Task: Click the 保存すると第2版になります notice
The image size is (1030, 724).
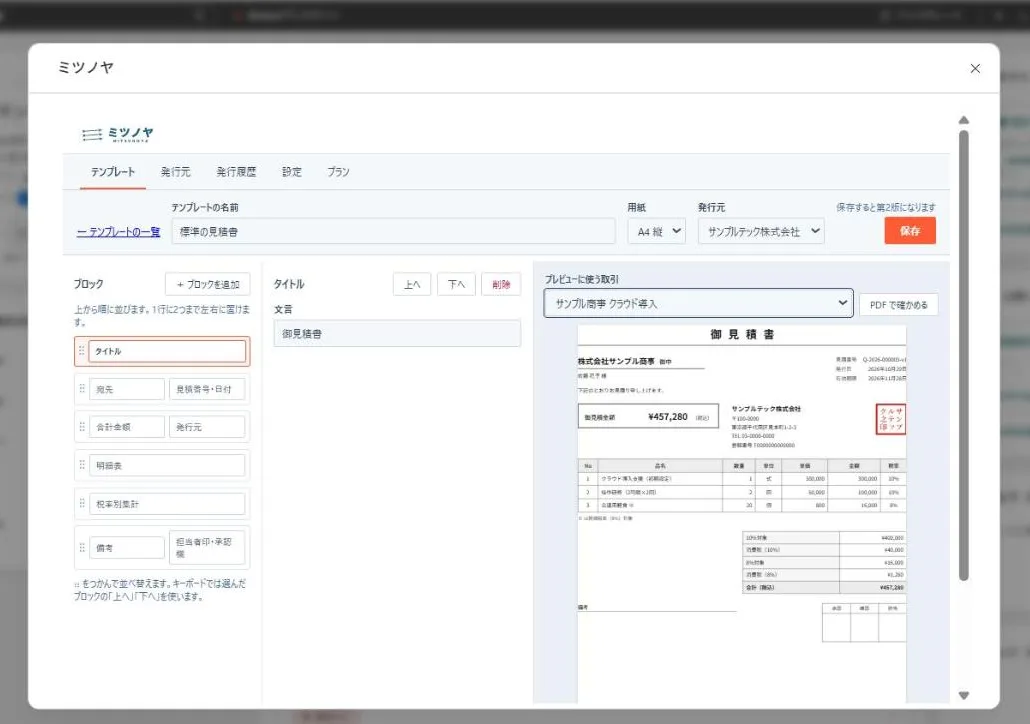Action: (885, 207)
